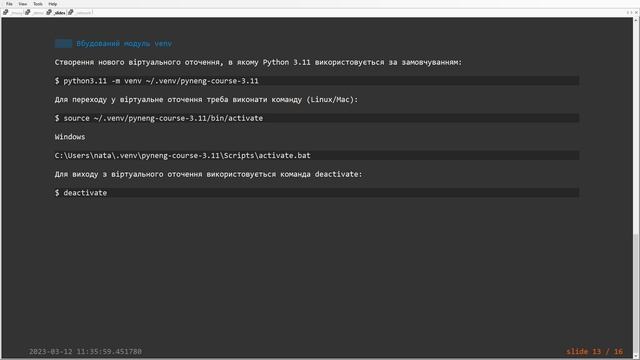Click the 'slide 13 / 16' counter
The image size is (640, 360).
pyautogui.click(x=594, y=351)
